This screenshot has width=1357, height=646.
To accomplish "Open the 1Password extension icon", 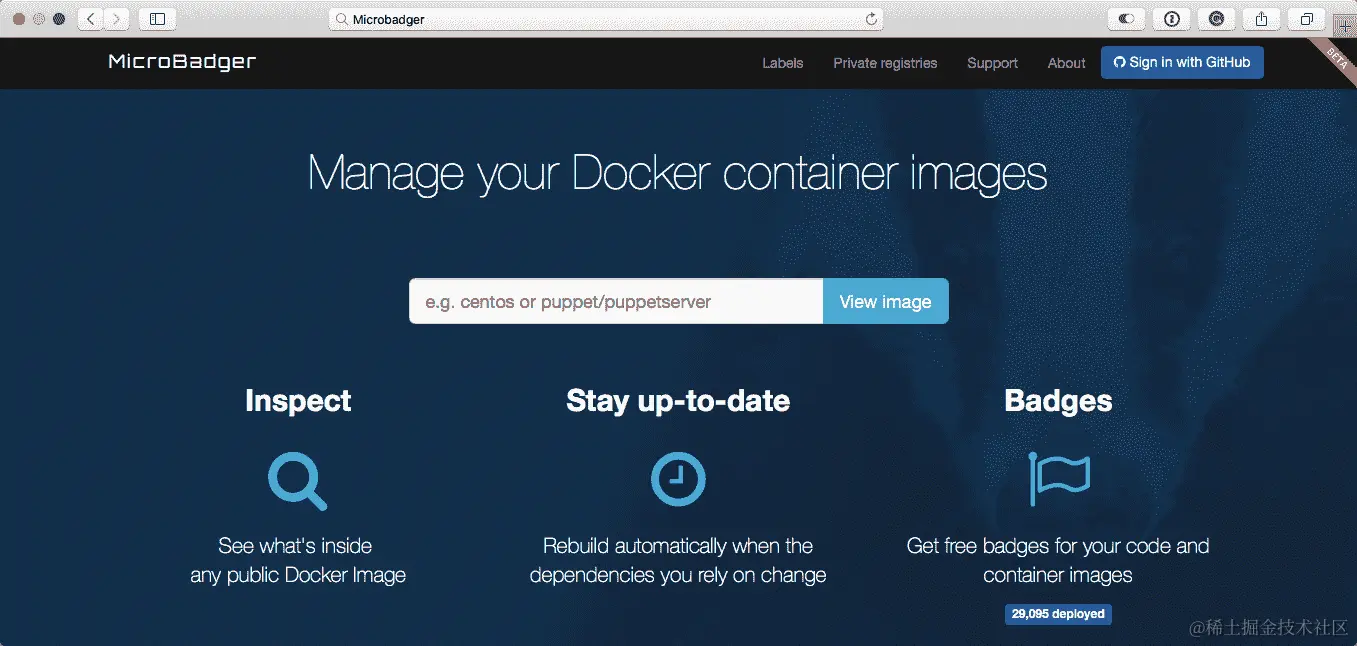I will click(x=1172, y=19).
